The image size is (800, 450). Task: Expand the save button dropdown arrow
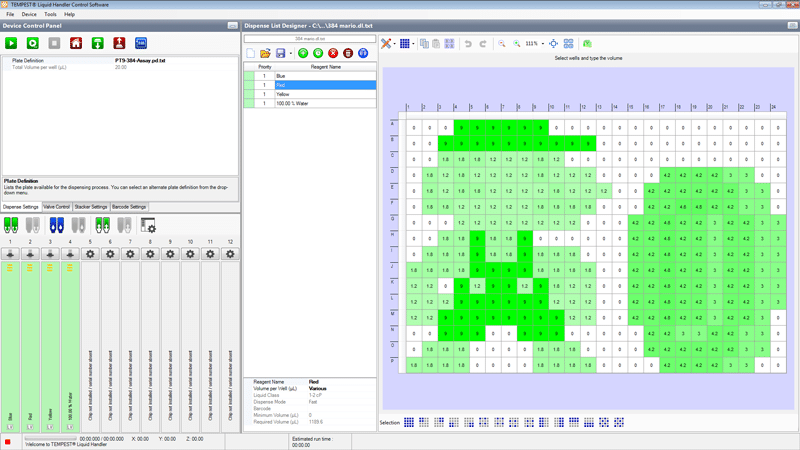coord(290,53)
